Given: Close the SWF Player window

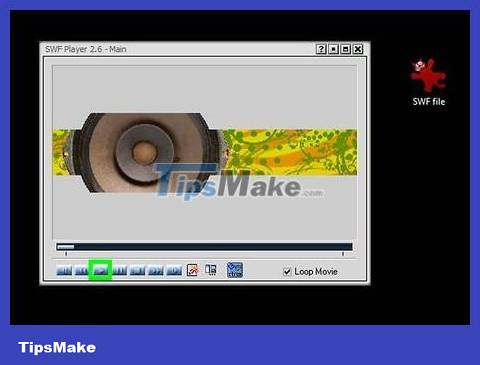Looking at the screenshot, I should (x=358, y=49).
